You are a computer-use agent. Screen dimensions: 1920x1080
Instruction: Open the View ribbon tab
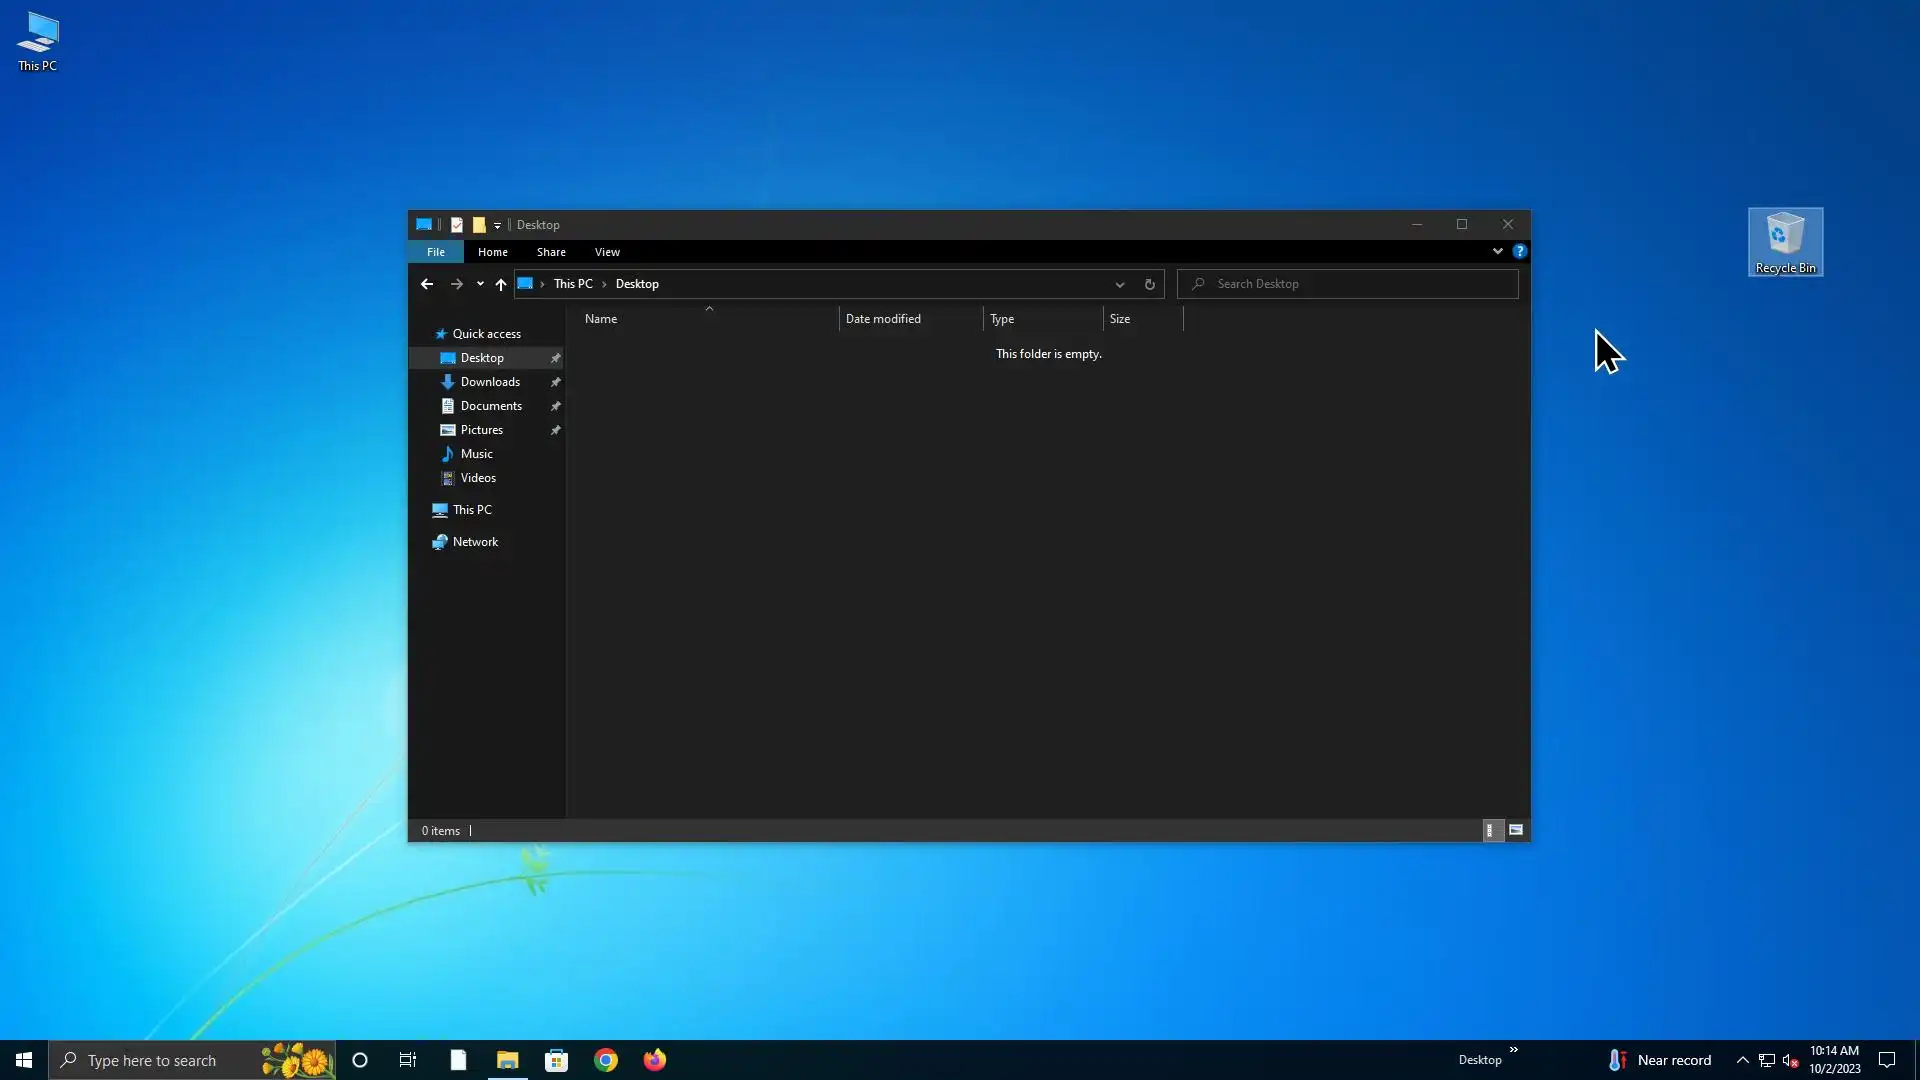[x=607, y=252]
